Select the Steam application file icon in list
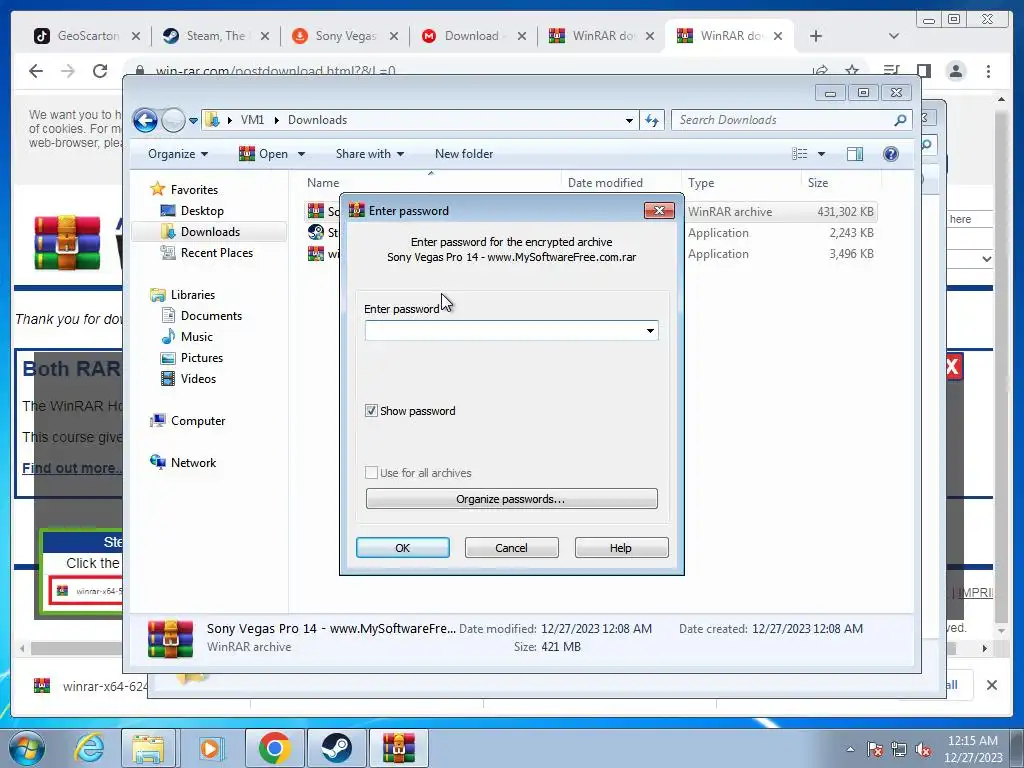Screen dimensions: 1024x768 pos(316,232)
